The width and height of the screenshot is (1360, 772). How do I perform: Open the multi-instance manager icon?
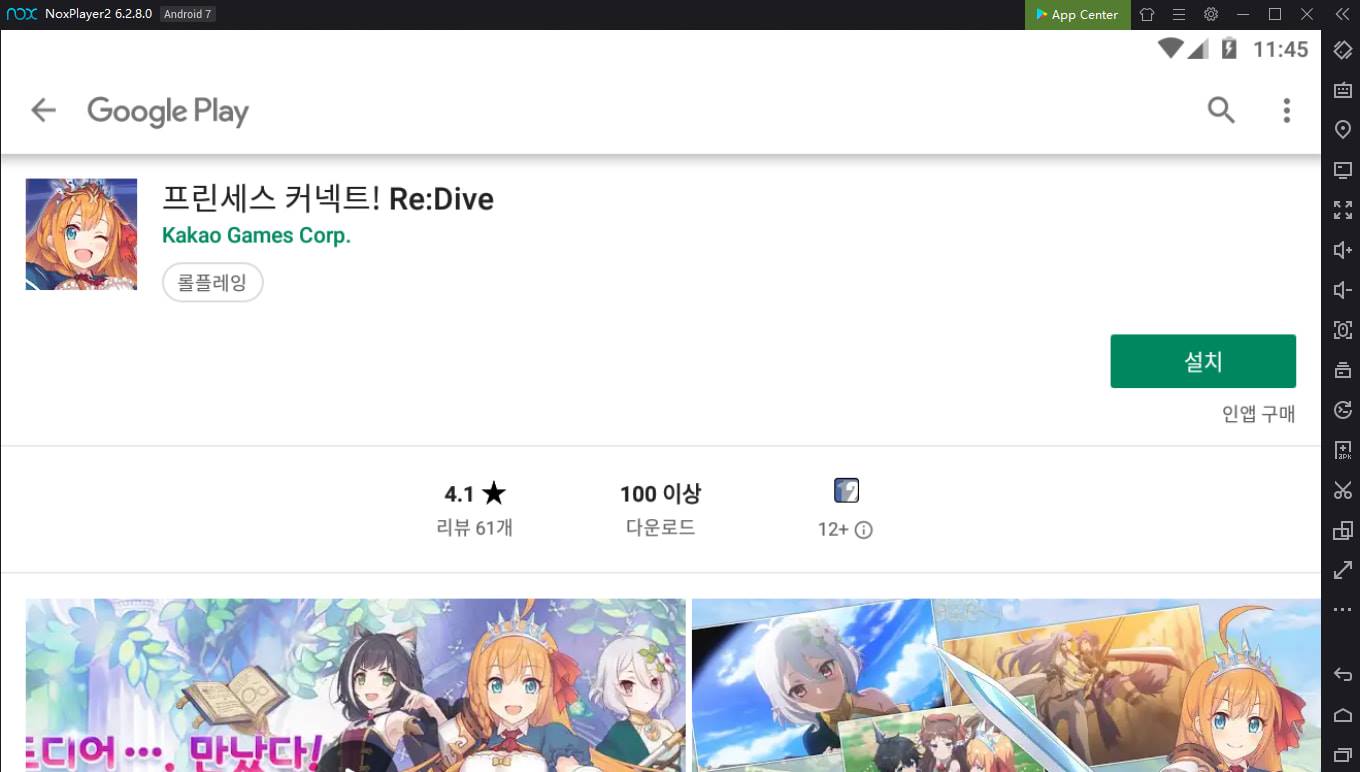1343,530
